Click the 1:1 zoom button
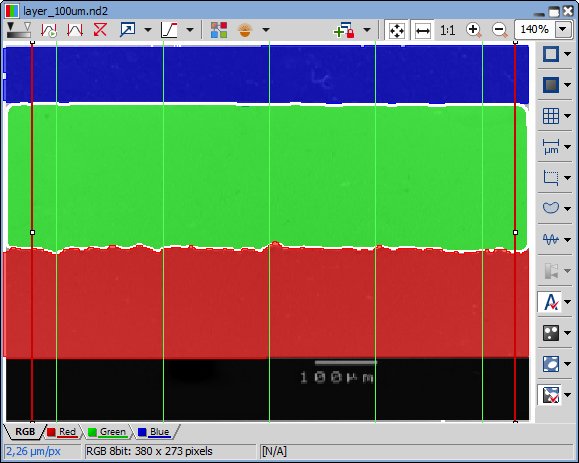Viewport: 579px width, 463px height. click(448, 30)
